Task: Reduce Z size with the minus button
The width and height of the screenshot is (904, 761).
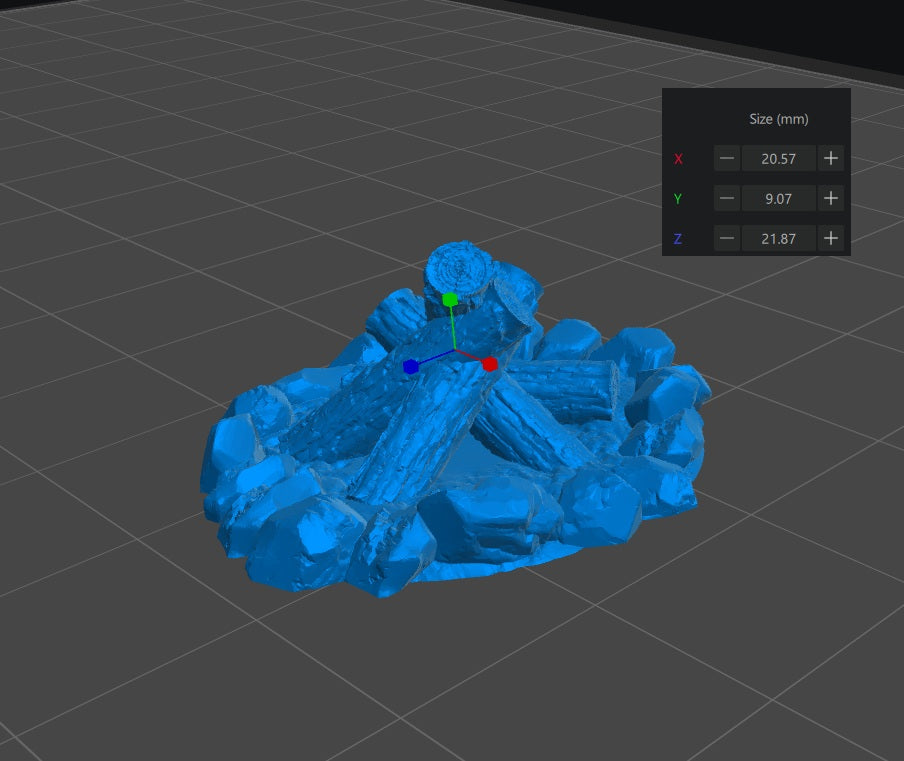Action: (x=727, y=238)
